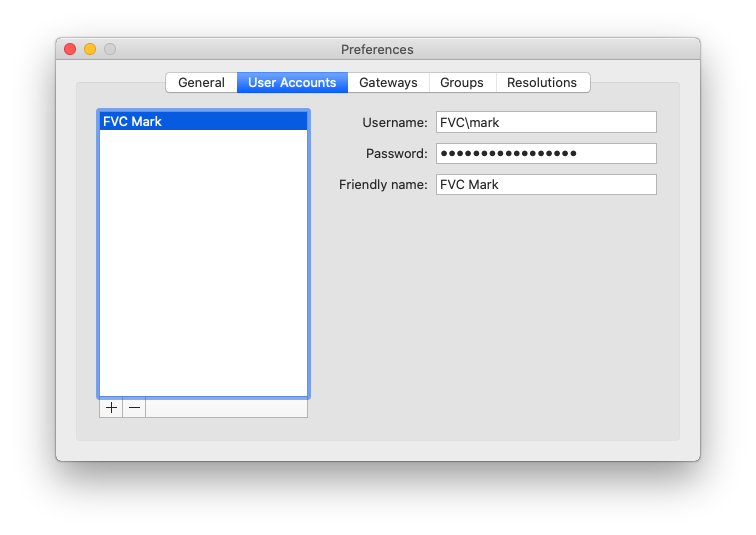Select the User Accounts tab
Screen dimensions: 756x535
point(292,82)
